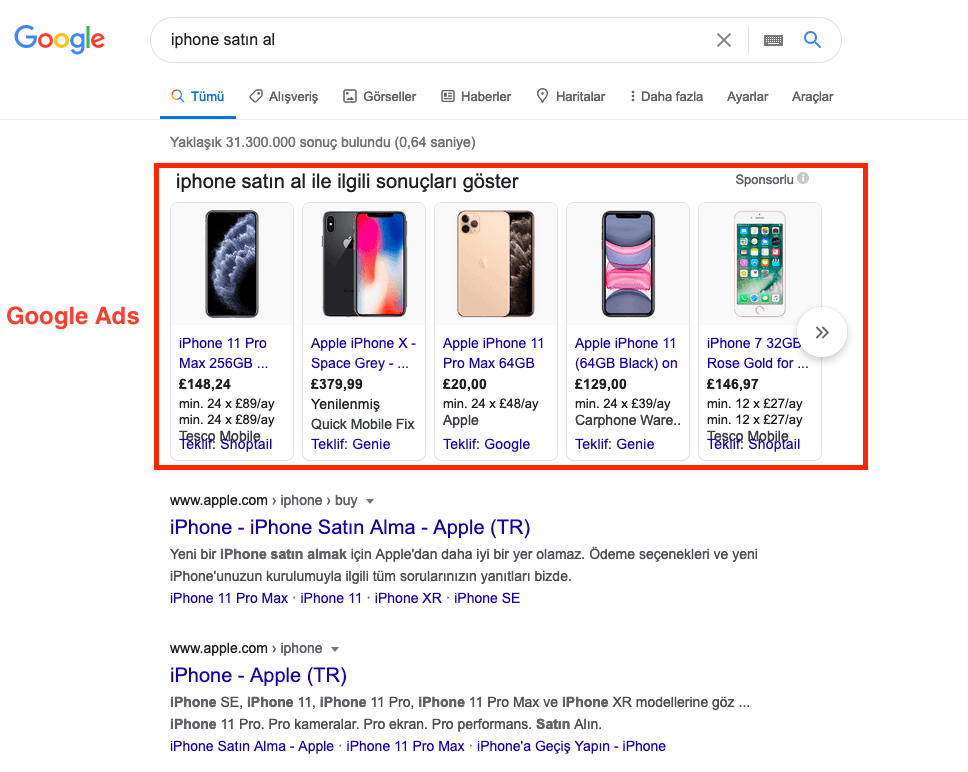The image size is (968, 772).
Task: Expand the Daha fazla menu
Action: (666, 97)
